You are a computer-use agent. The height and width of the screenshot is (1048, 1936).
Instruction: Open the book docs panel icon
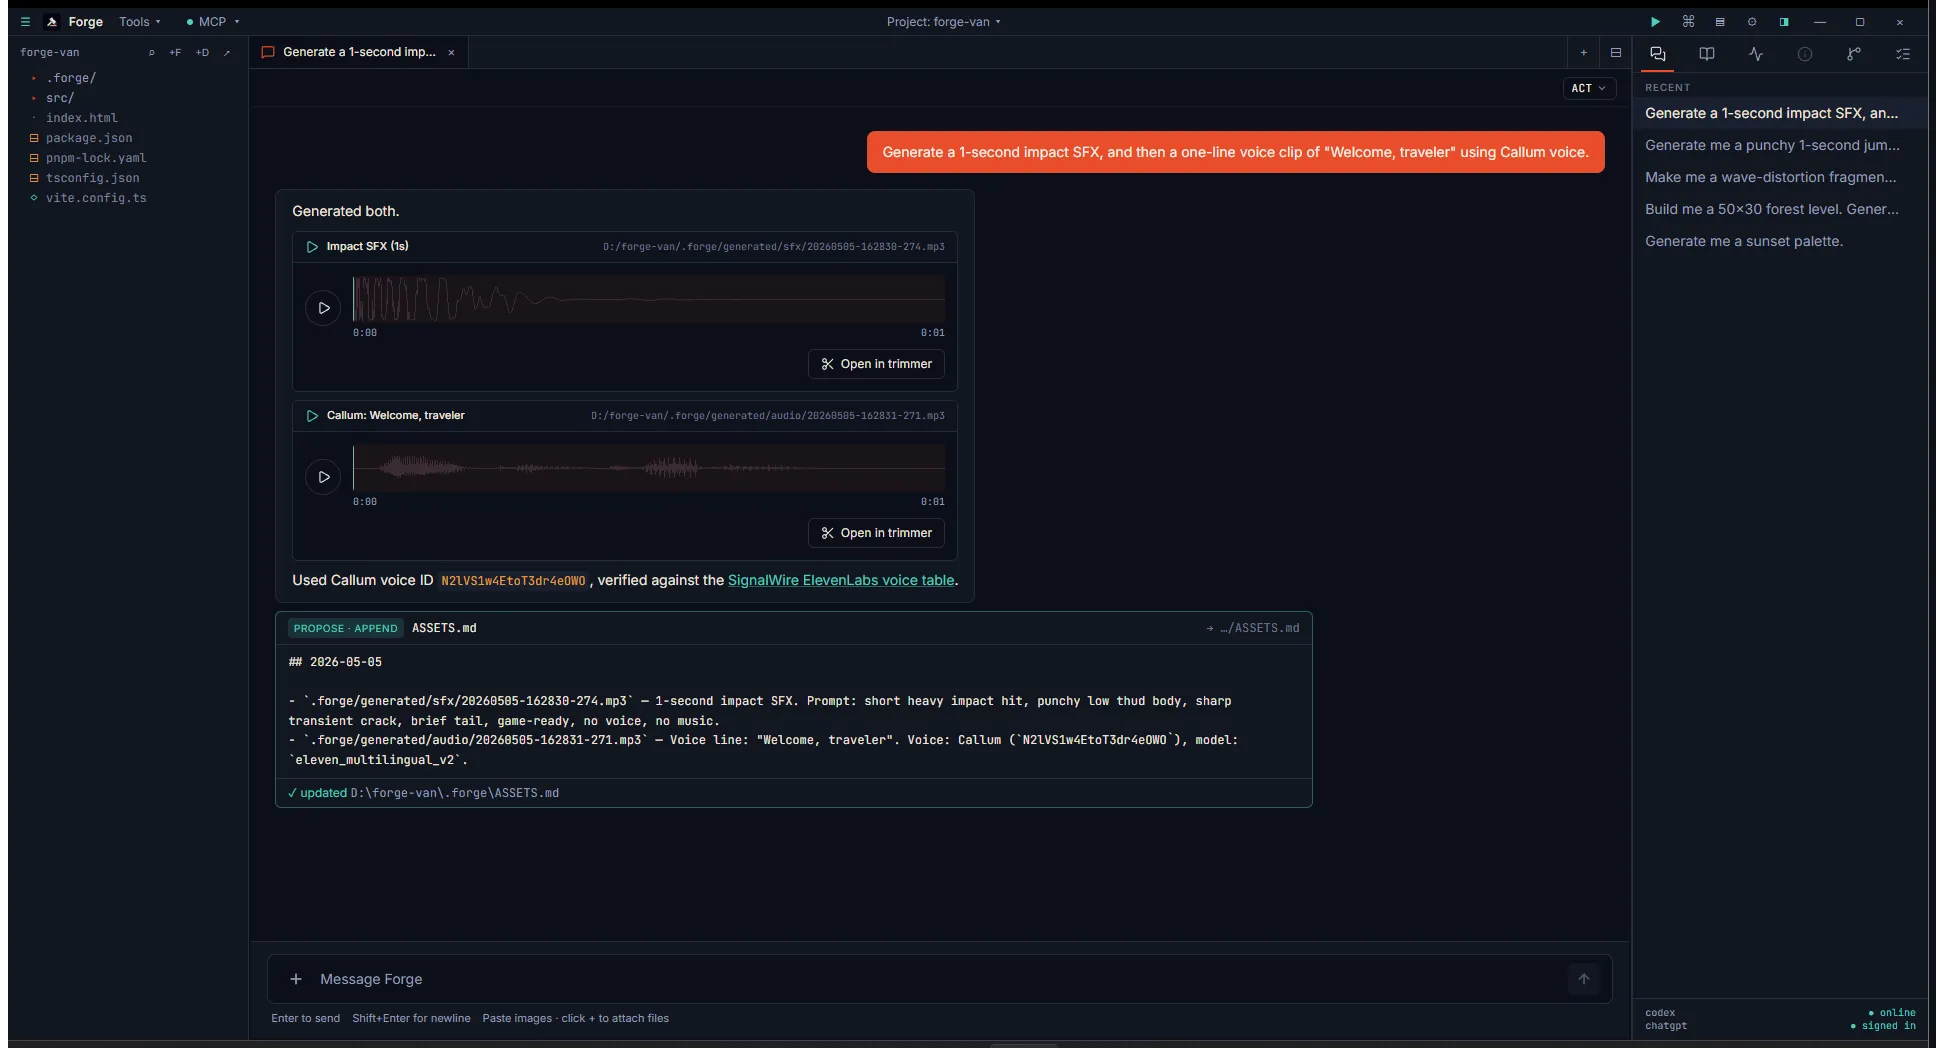point(1707,54)
